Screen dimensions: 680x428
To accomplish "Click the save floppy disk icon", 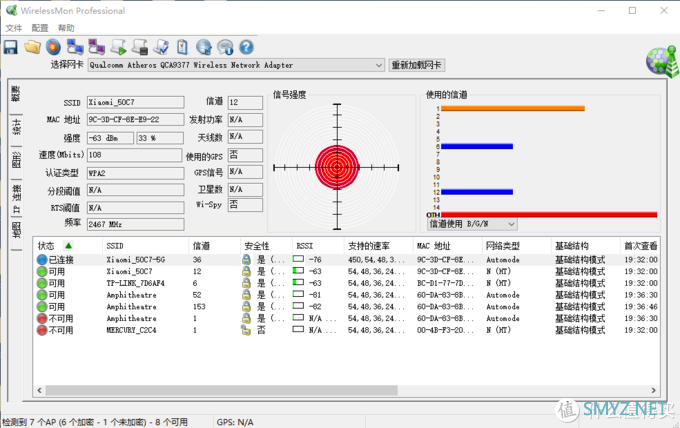I will tap(10, 47).
